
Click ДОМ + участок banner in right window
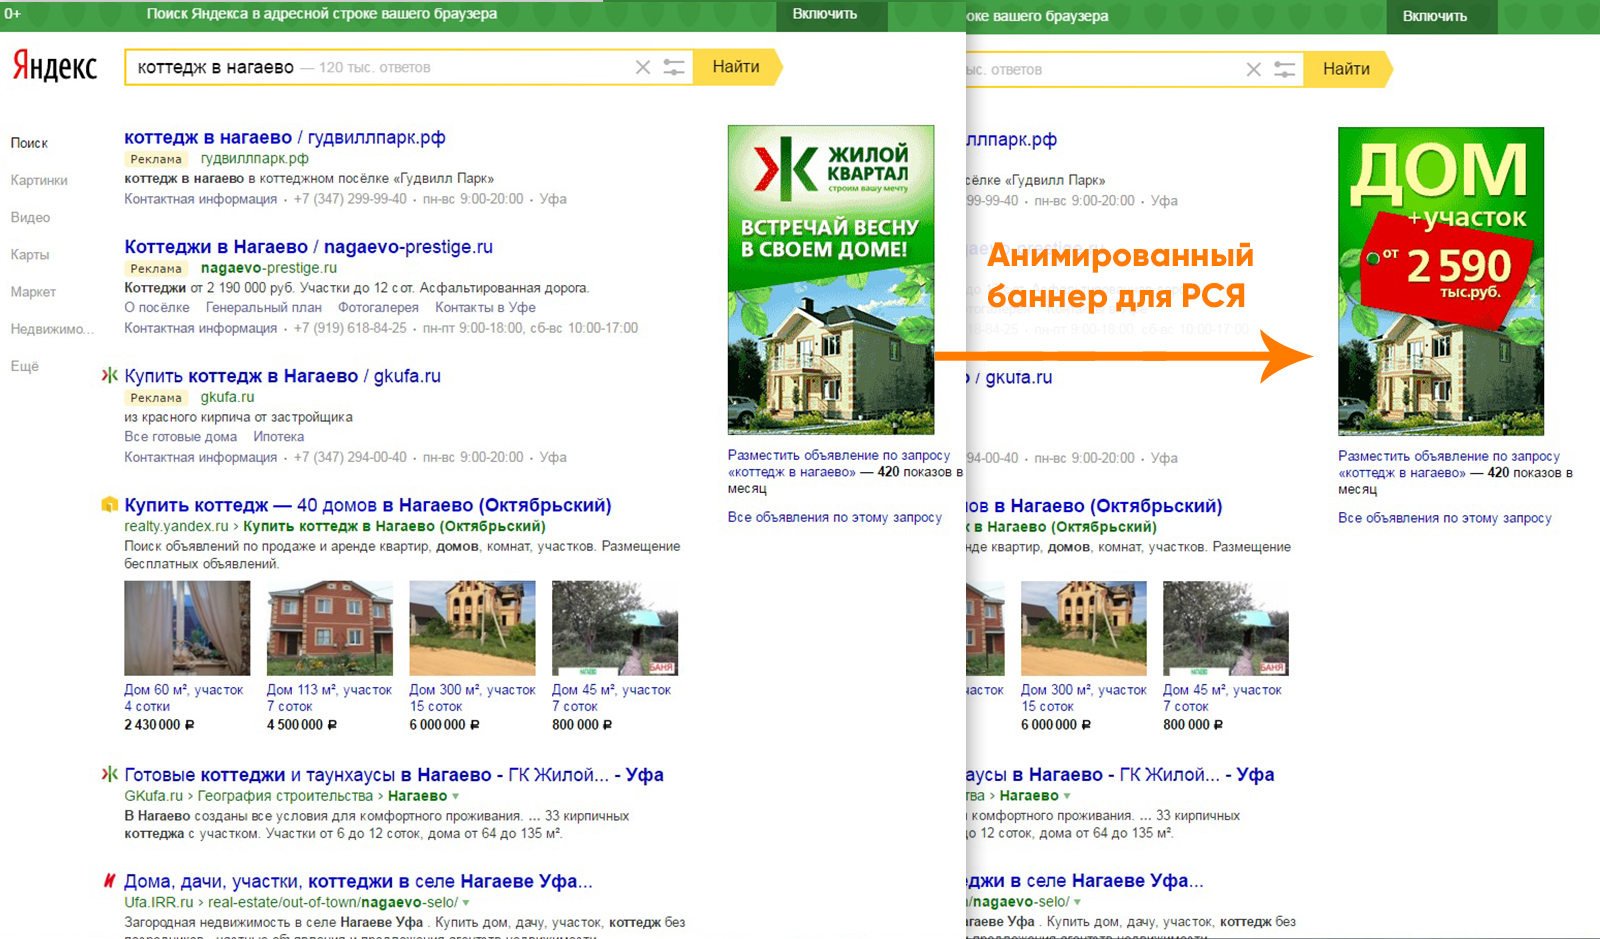click(1441, 281)
